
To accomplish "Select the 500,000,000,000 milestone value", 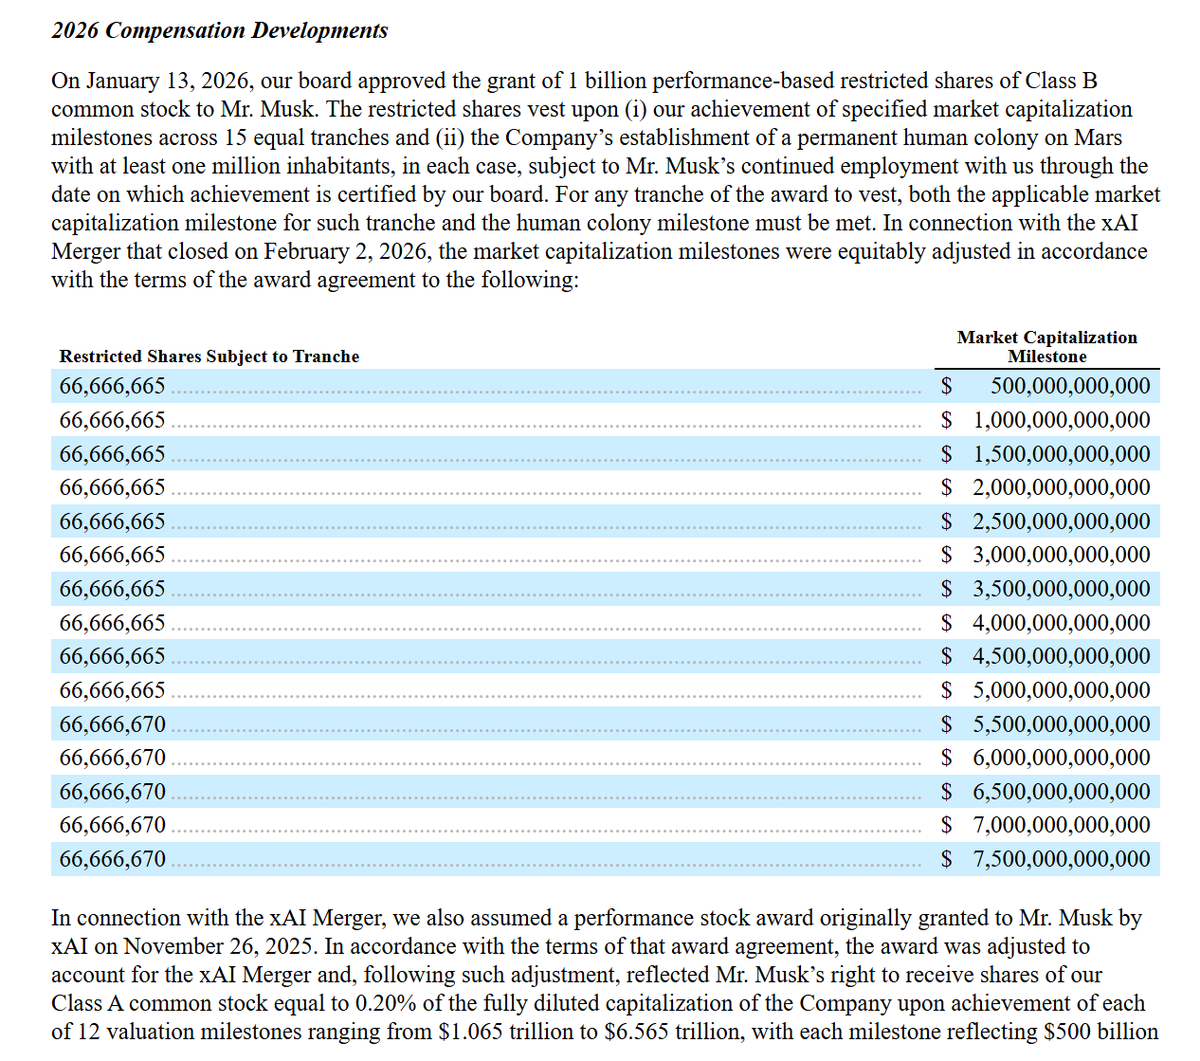I will (x=1070, y=386).
